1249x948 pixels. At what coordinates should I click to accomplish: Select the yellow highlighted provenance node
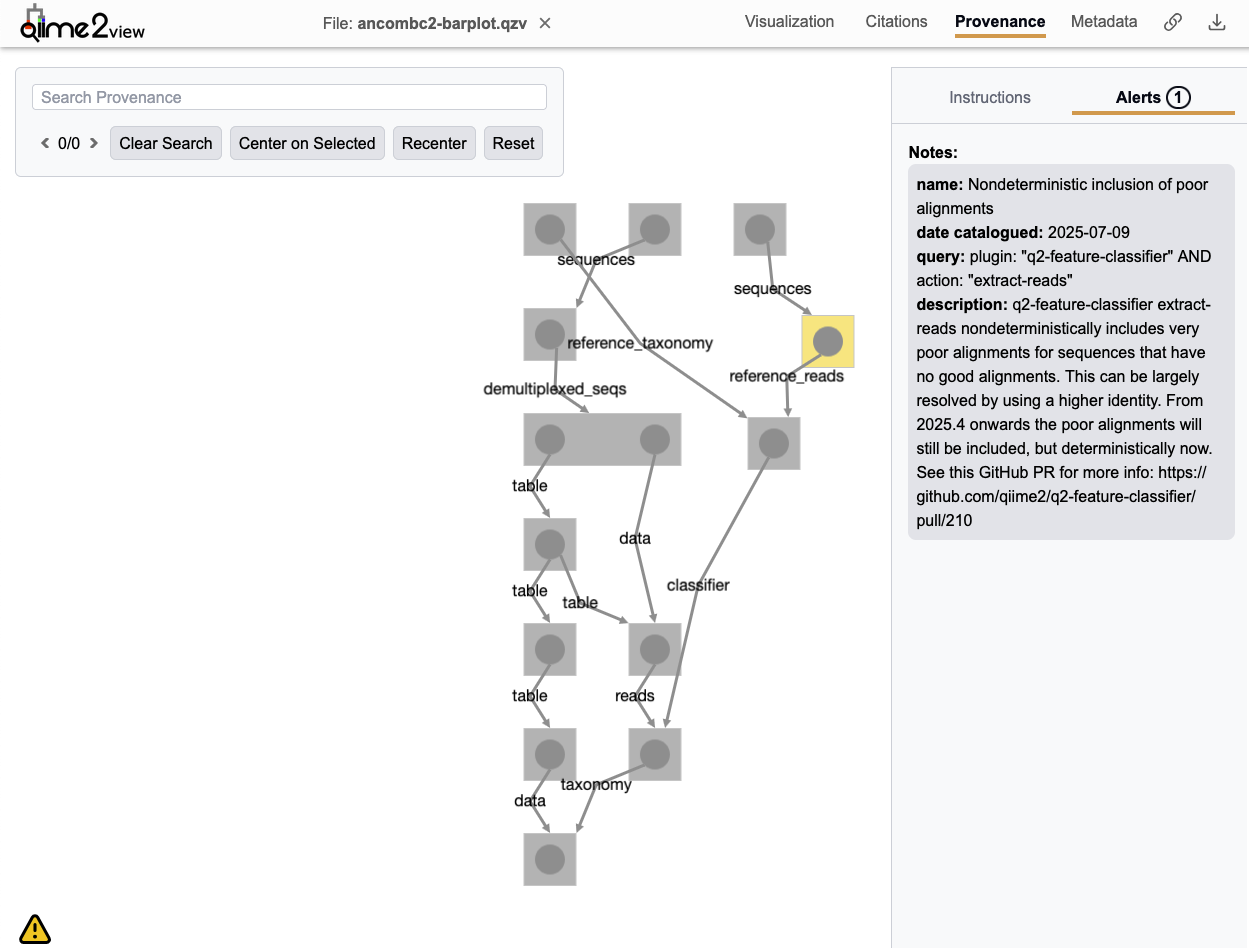(x=827, y=342)
